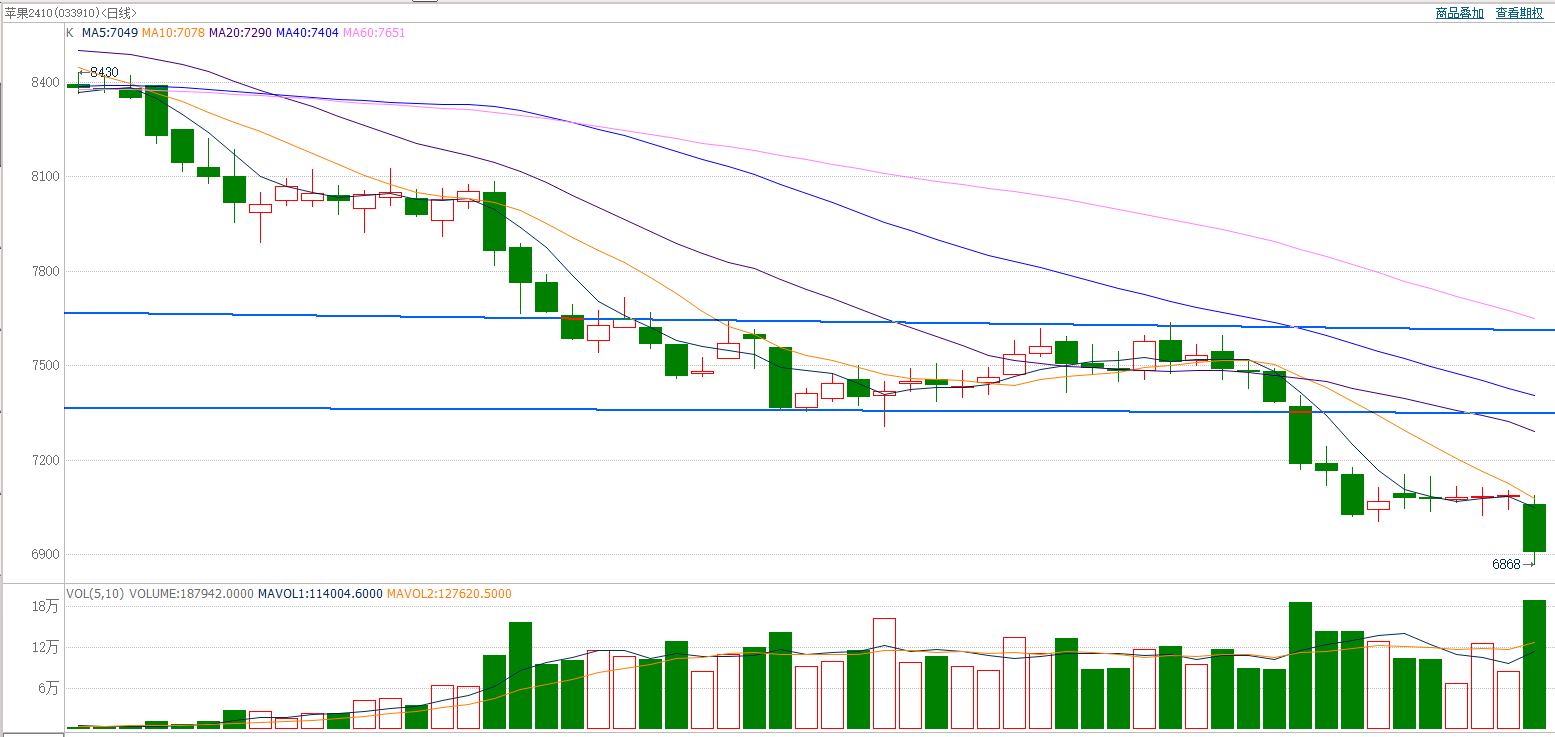Select the lower blue horizontal line
Screen dimensions: 1555x737
800,410
